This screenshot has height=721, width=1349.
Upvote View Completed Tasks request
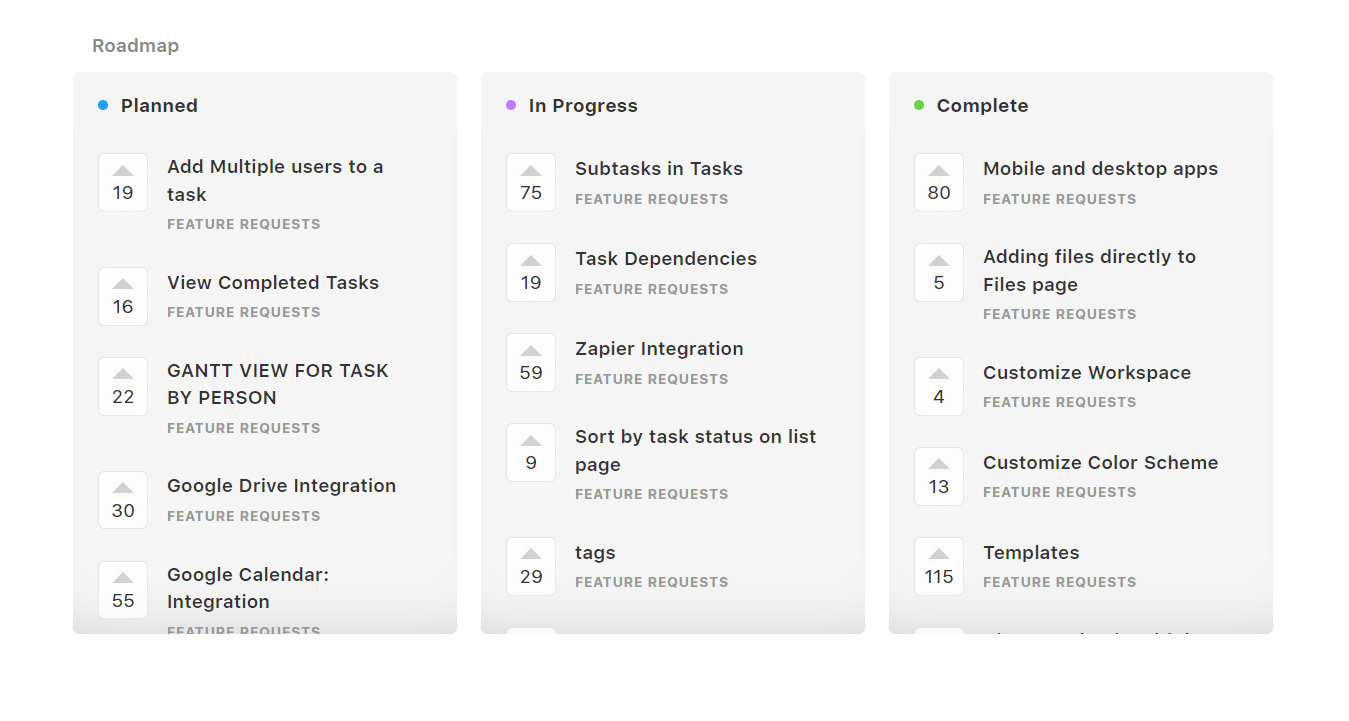click(123, 296)
